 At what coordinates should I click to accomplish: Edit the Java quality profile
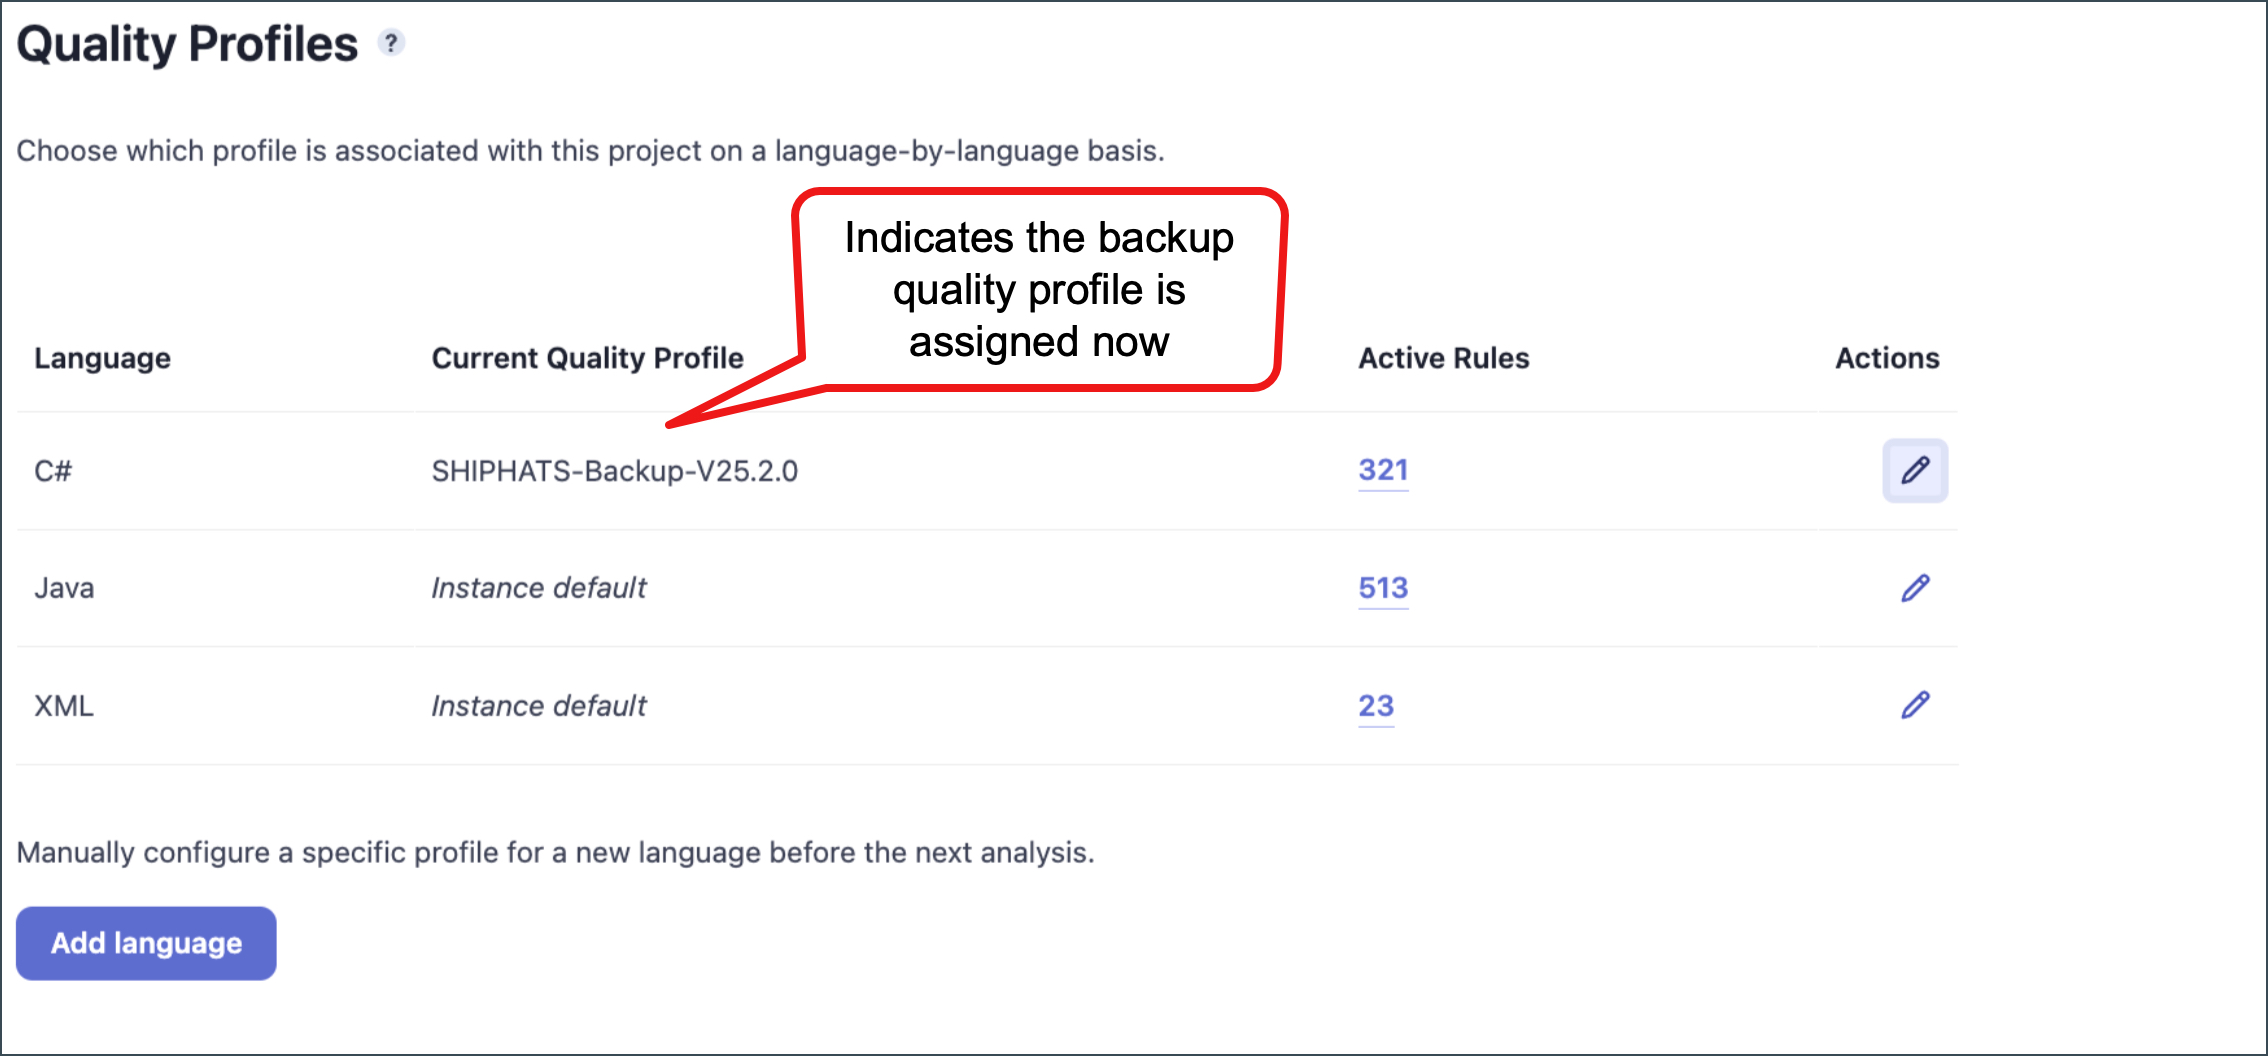tap(1914, 588)
